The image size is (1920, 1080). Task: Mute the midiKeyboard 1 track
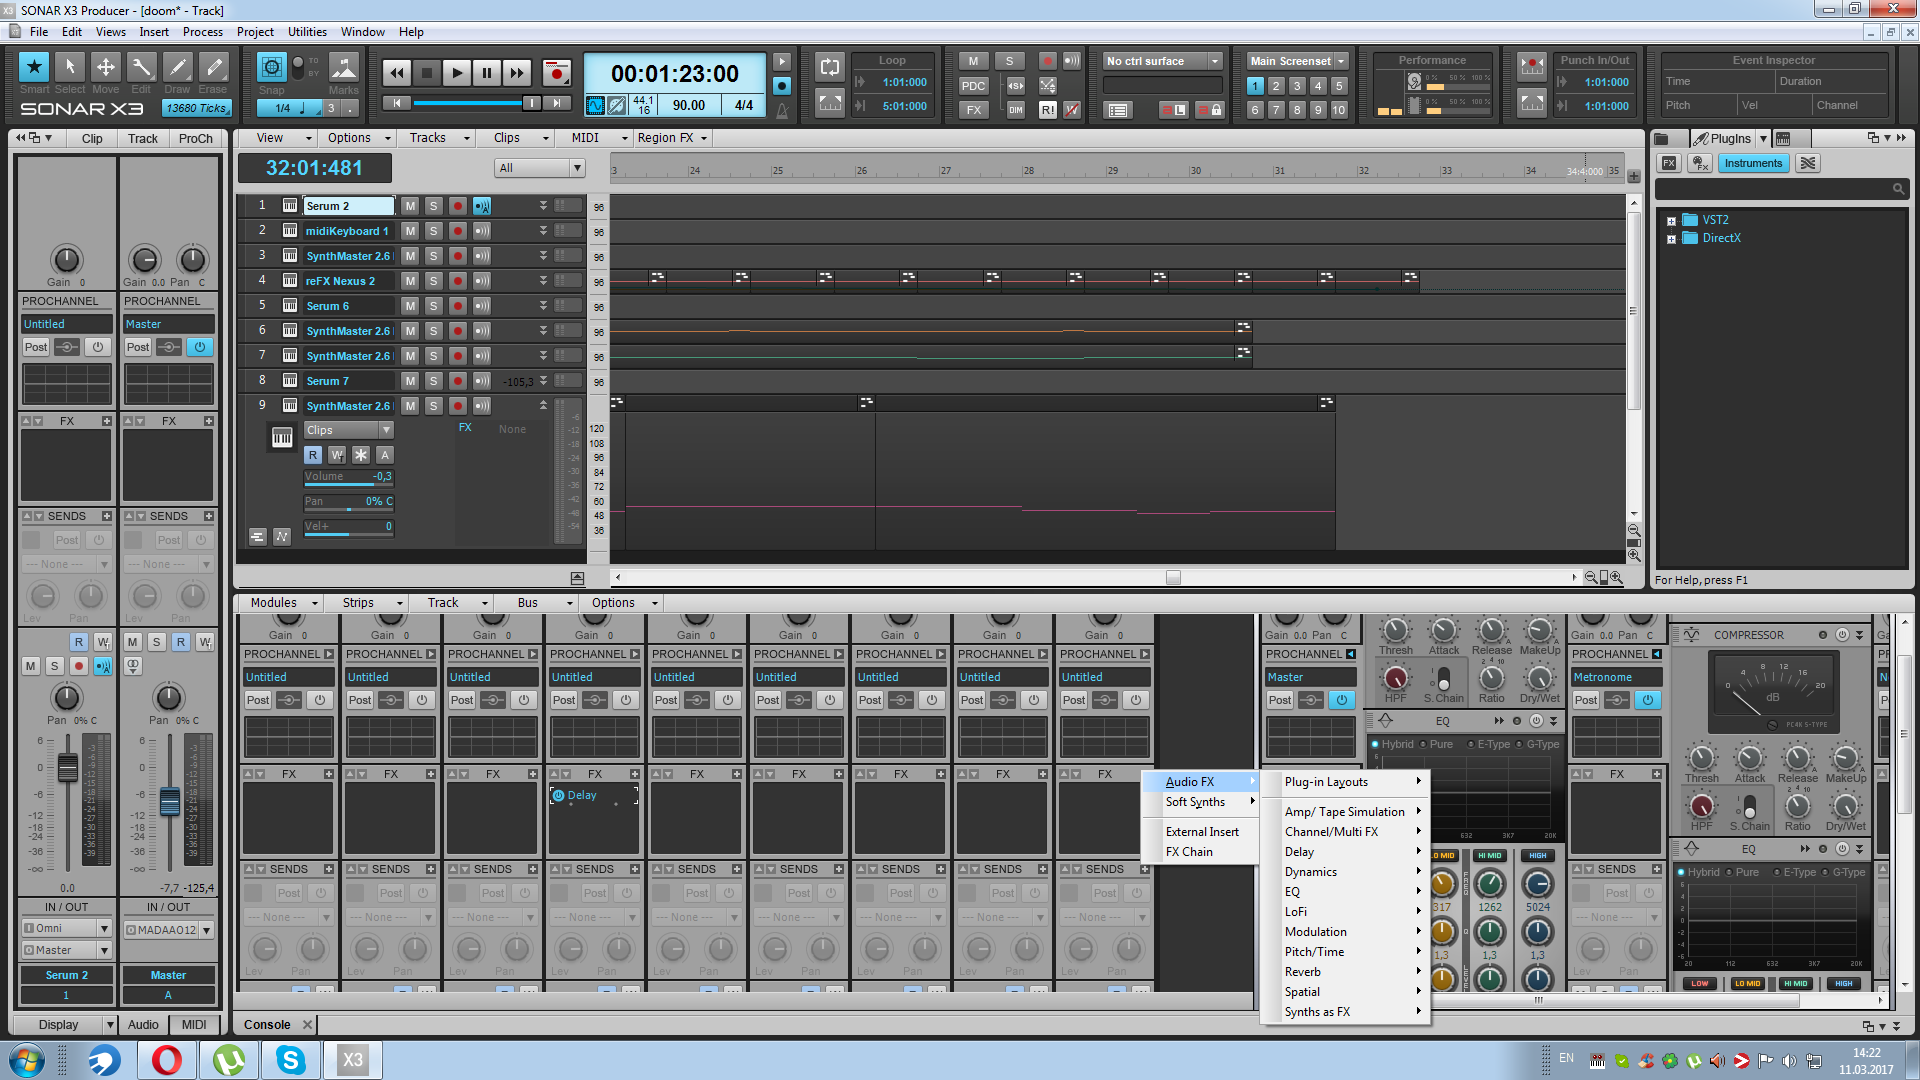(x=410, y=231)
